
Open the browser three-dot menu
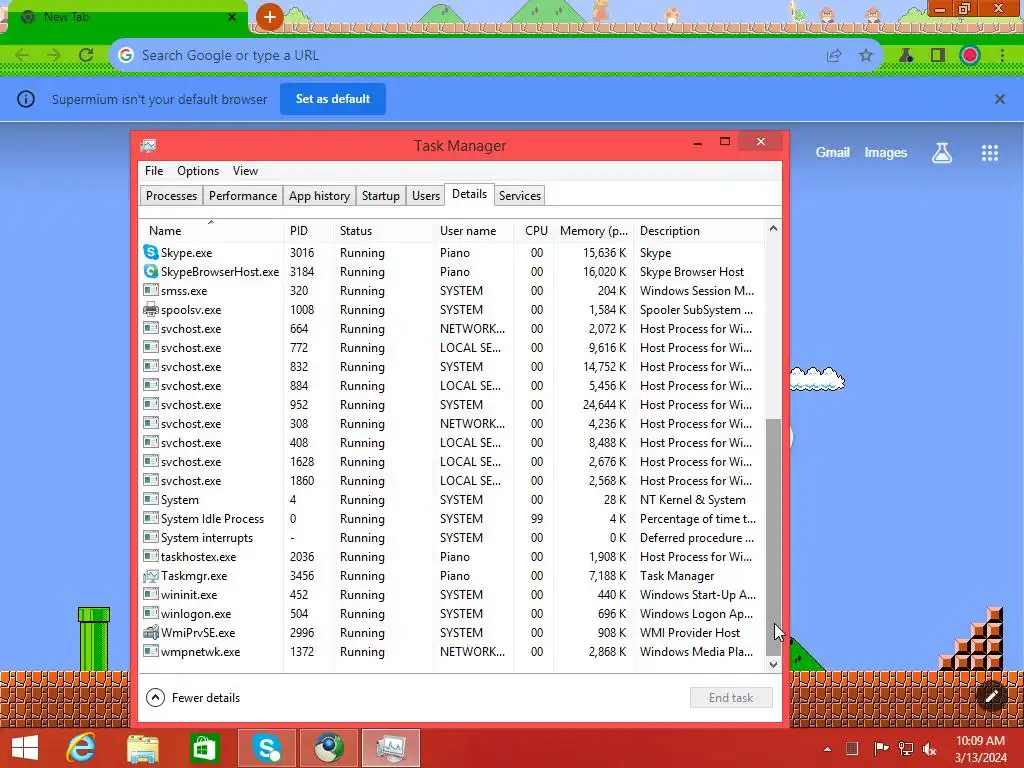1002,56
